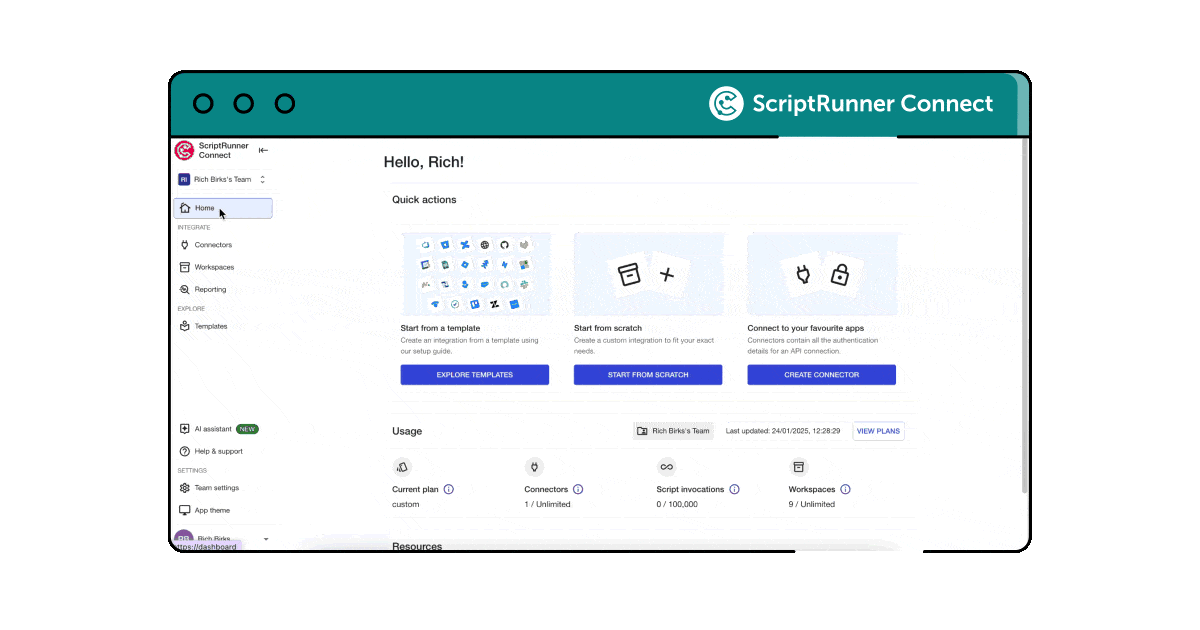Screen dimensions: 1200x630
Task: Click the Workspaces usage archive icon
Action: pyautogui.click(x=798, y=466)
